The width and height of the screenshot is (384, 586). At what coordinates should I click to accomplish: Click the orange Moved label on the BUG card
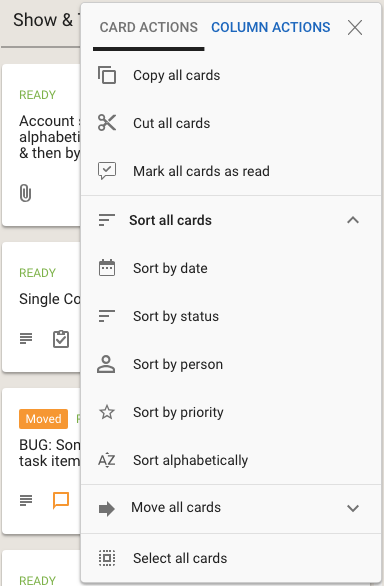43,419
